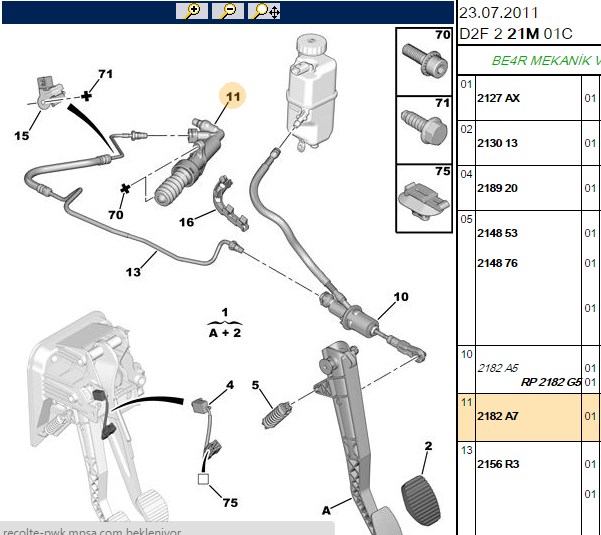
Task: Click diagram code D2F 2 21M 01C
Action: point(516,34)
